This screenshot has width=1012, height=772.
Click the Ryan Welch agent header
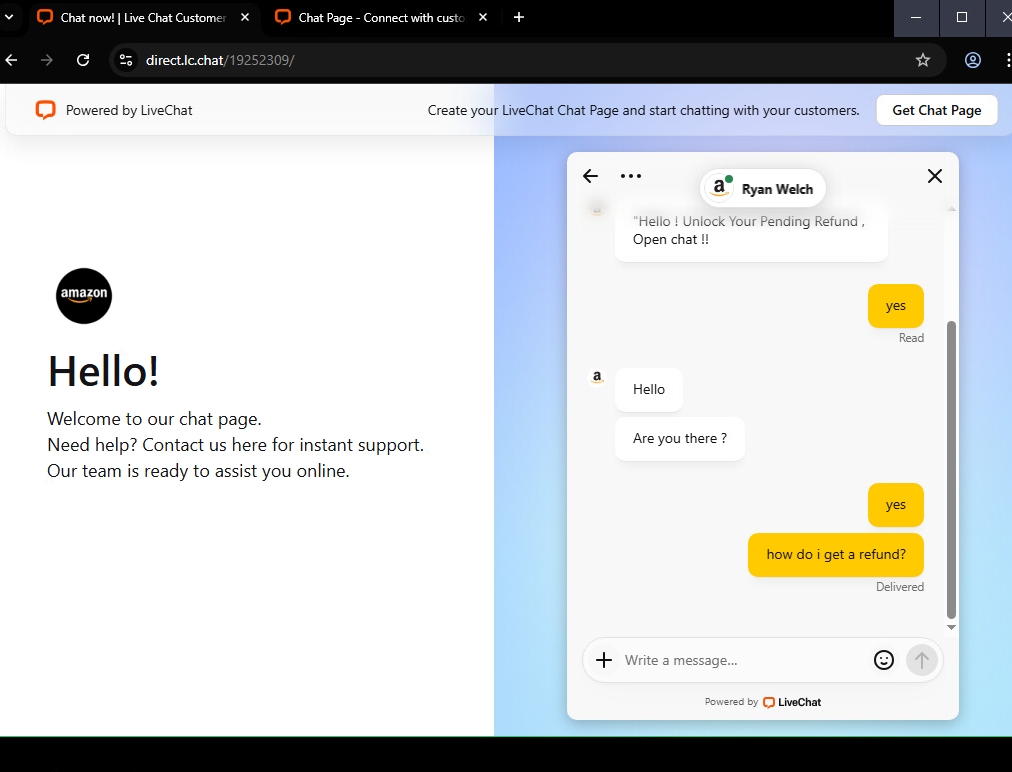coord(764,188)
